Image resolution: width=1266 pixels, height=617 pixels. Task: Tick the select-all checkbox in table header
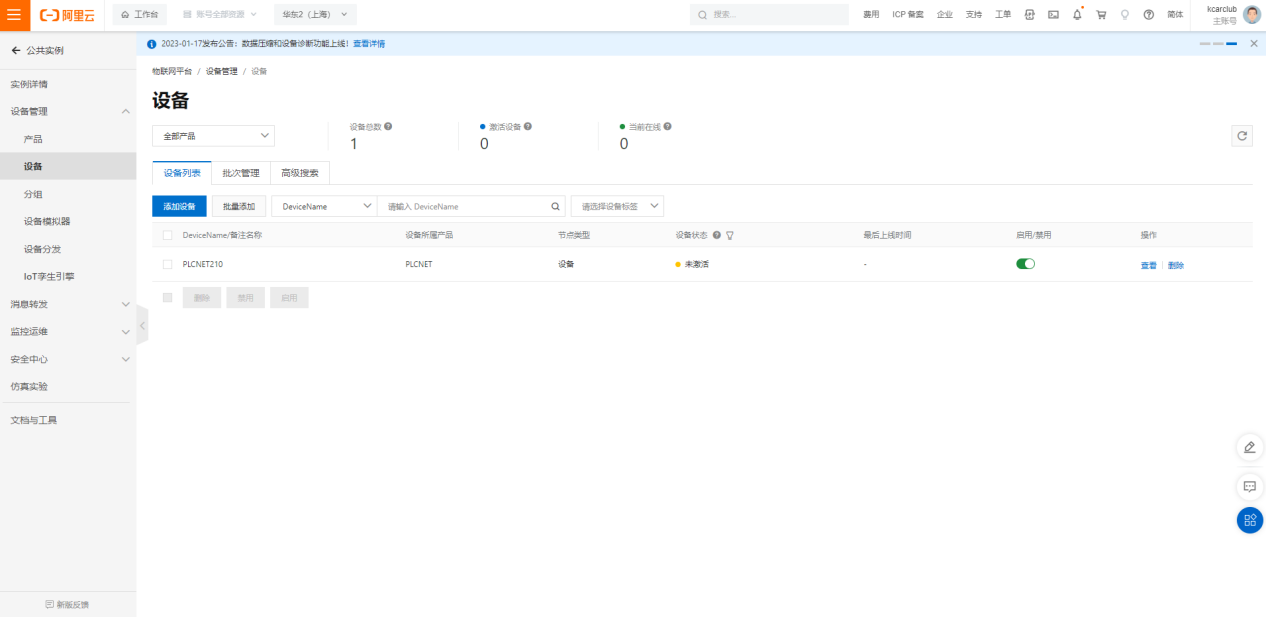coord(167,236)
